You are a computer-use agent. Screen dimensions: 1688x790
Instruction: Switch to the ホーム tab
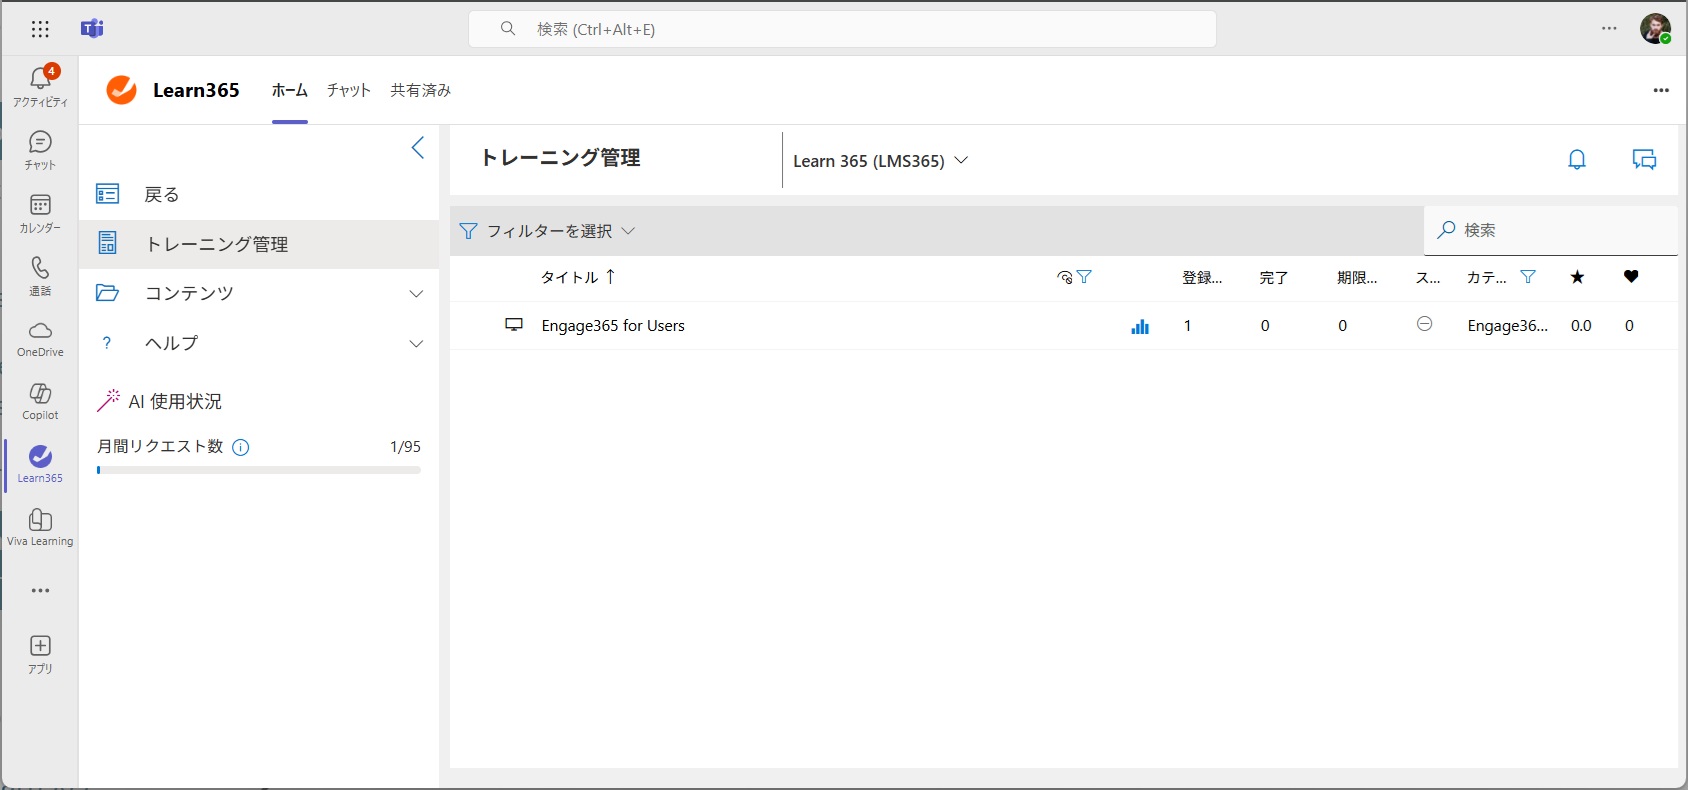[290, 90]
